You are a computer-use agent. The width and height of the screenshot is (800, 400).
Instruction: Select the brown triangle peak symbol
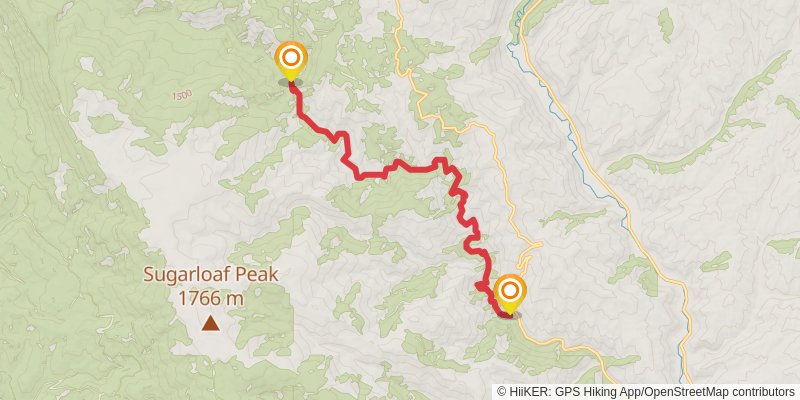(x=210, y=323)
